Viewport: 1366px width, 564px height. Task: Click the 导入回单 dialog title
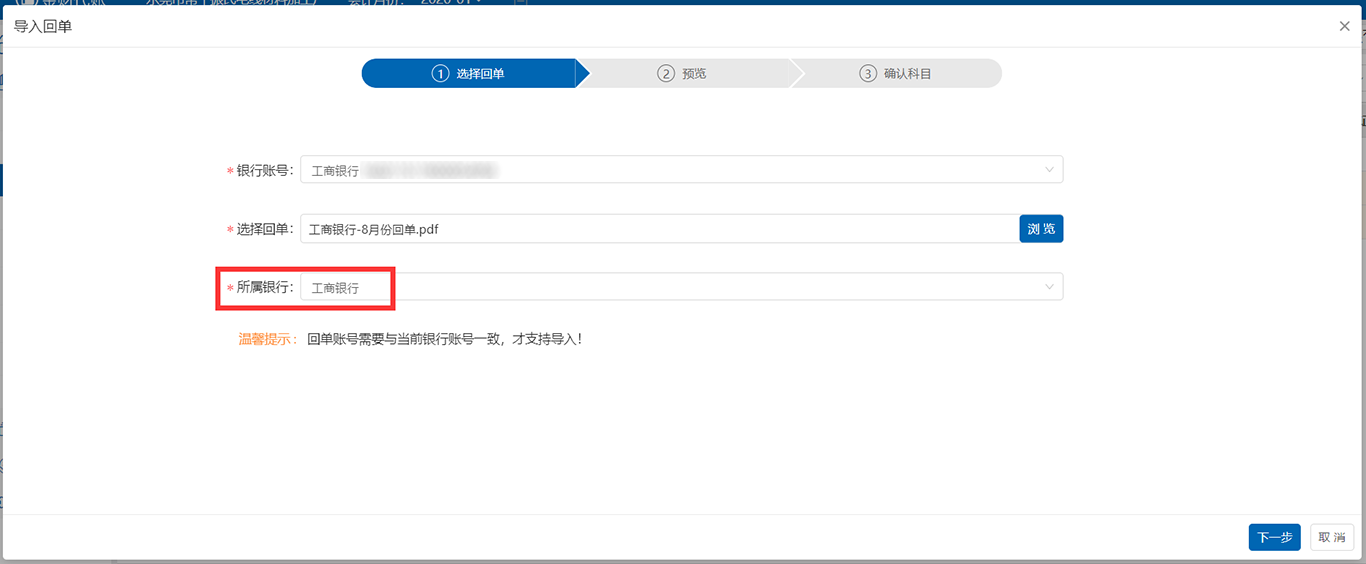coord(43,26)
